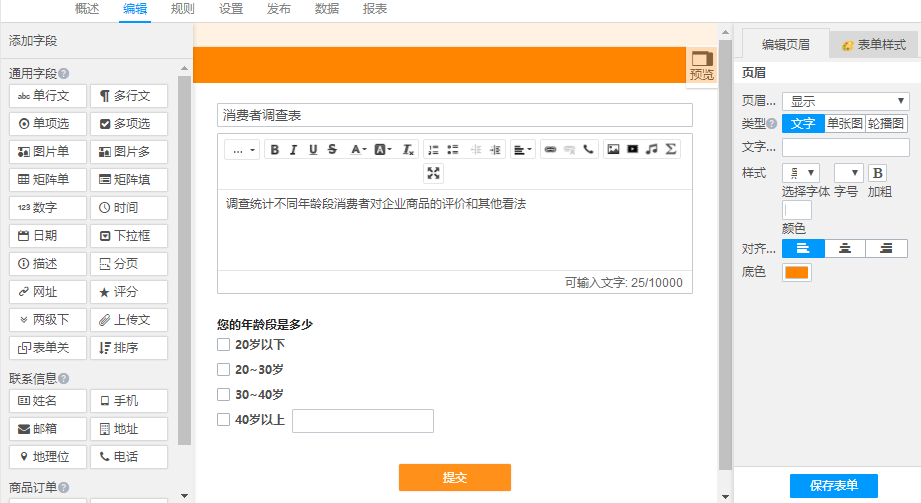Screen dimensions: 921x503
Task: Add a 上传文 file upload field
Action: [x=129, y=320]
